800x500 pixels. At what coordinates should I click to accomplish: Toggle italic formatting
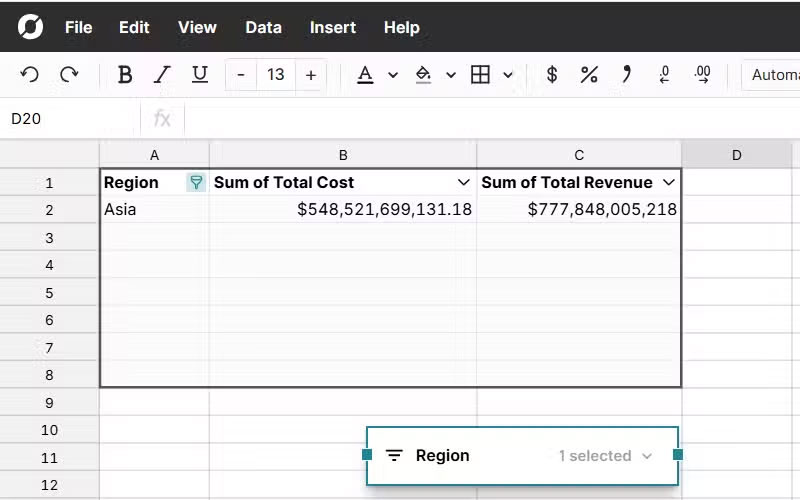pos(162,75)
